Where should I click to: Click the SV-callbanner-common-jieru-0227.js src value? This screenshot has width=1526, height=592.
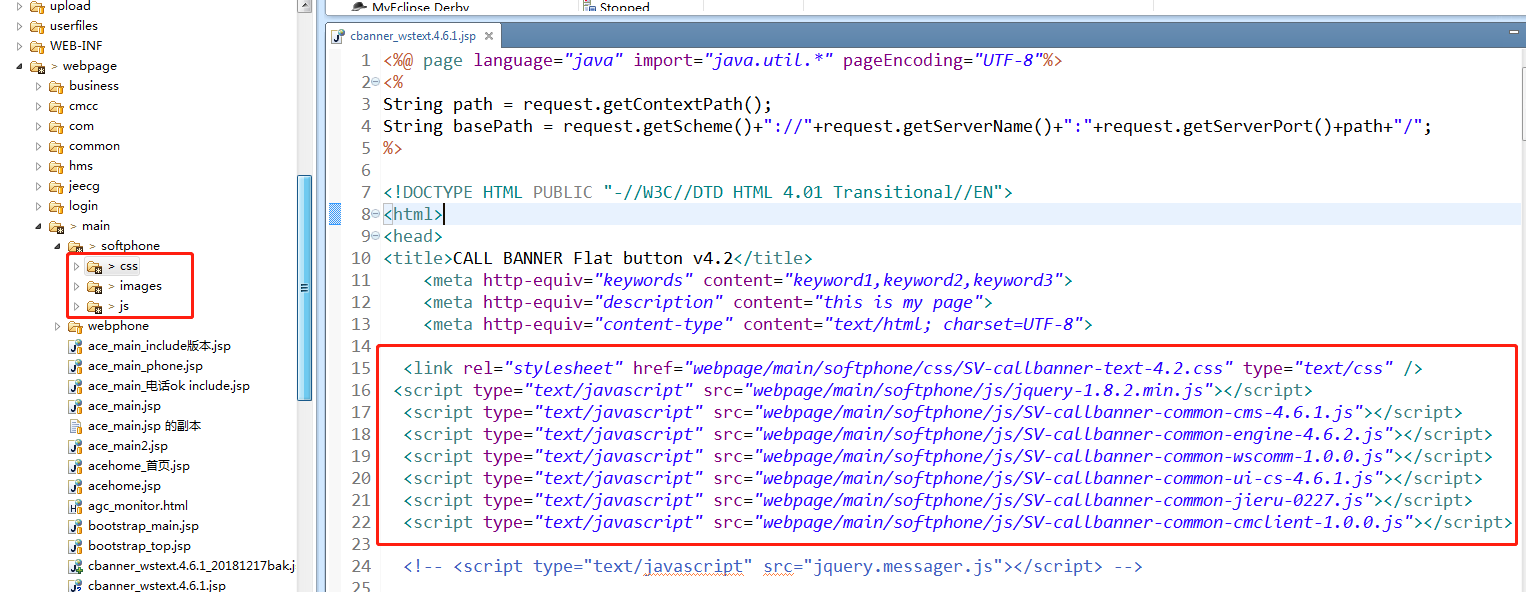pos(1065,501)
